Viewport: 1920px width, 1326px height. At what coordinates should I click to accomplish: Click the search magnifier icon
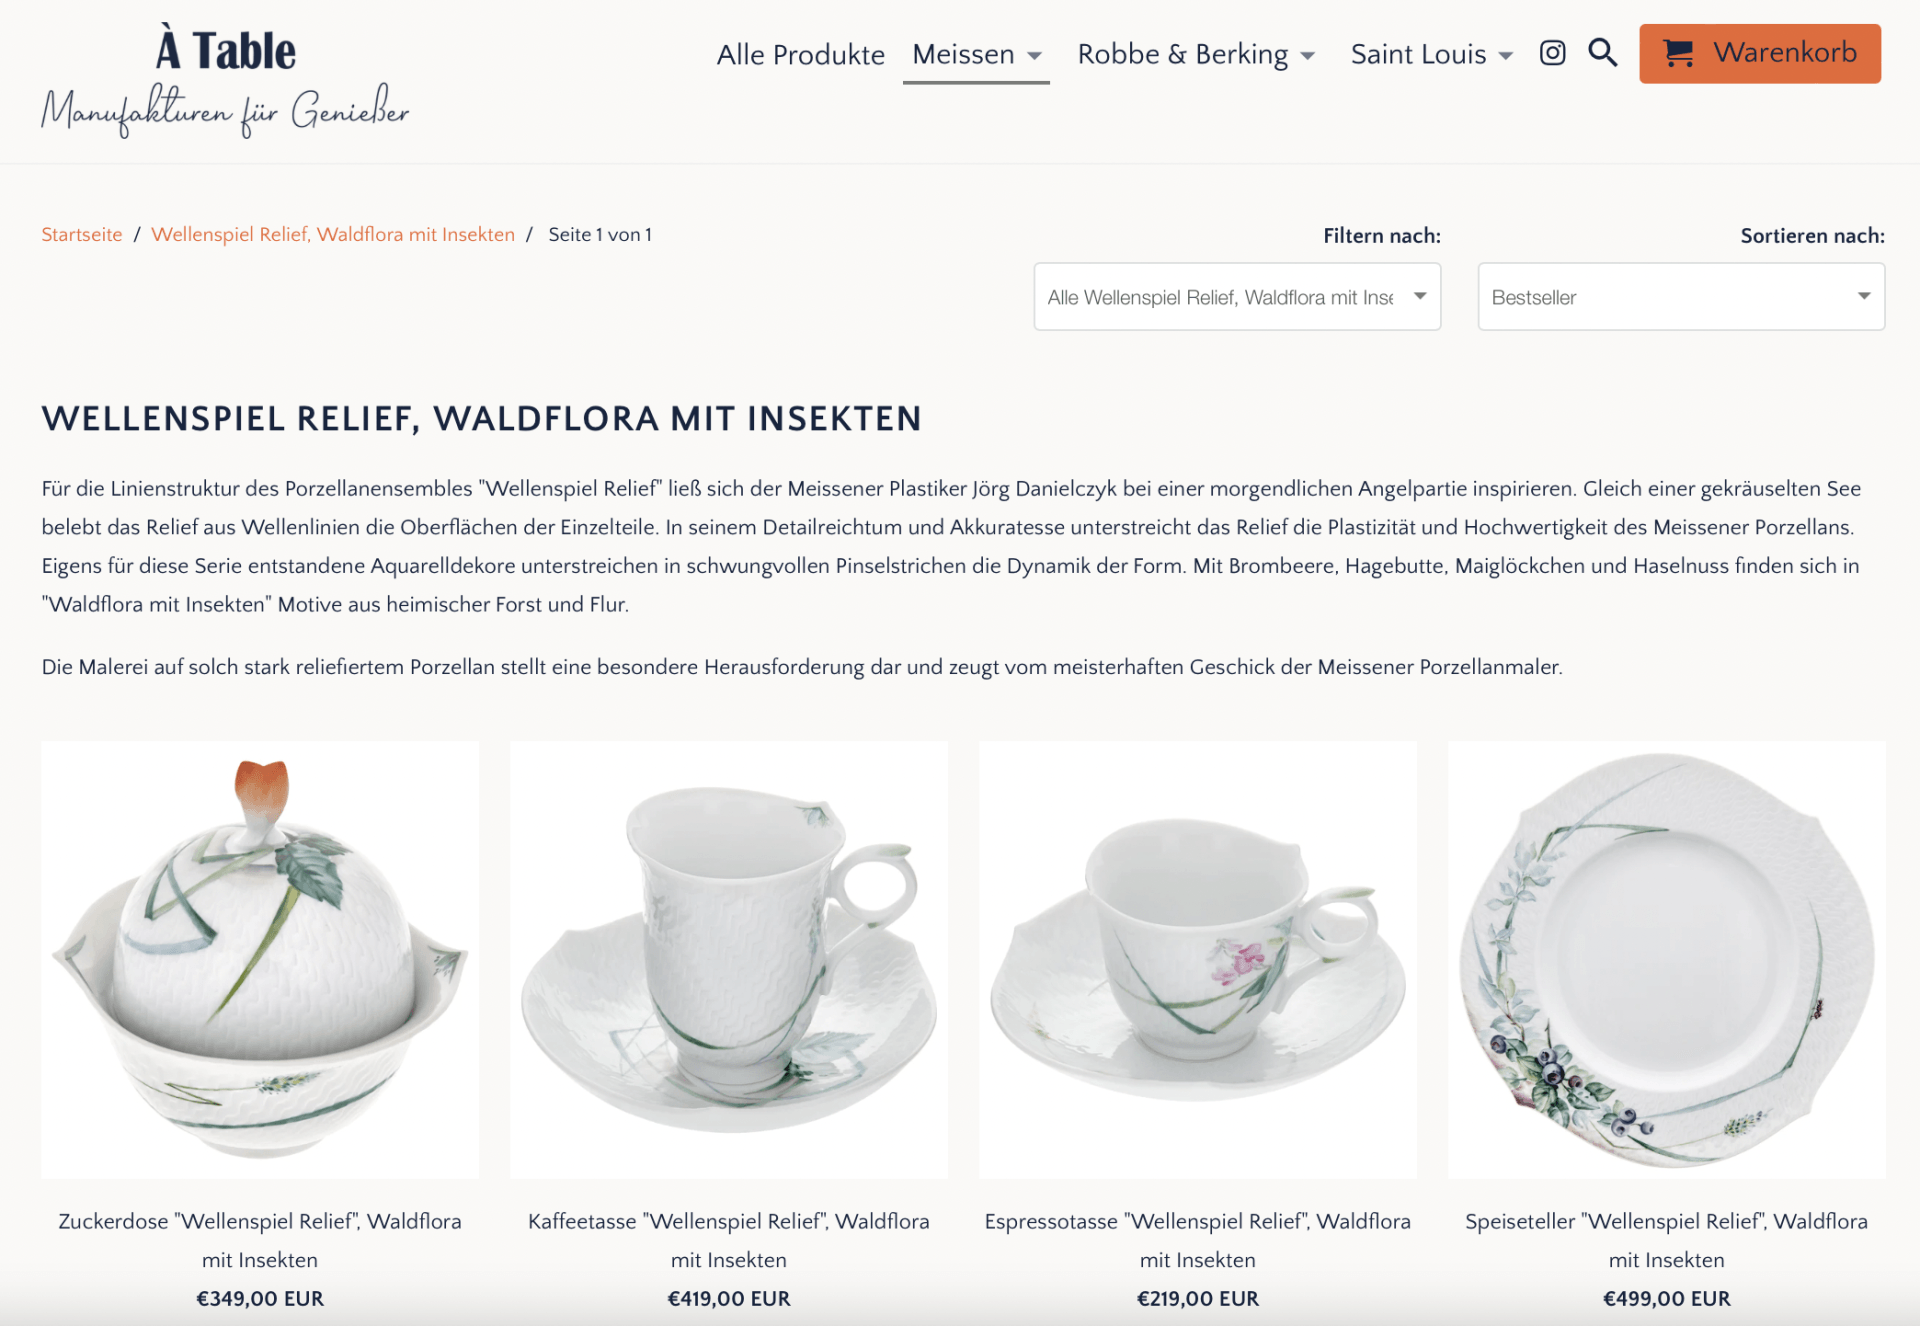(1603, 53)
